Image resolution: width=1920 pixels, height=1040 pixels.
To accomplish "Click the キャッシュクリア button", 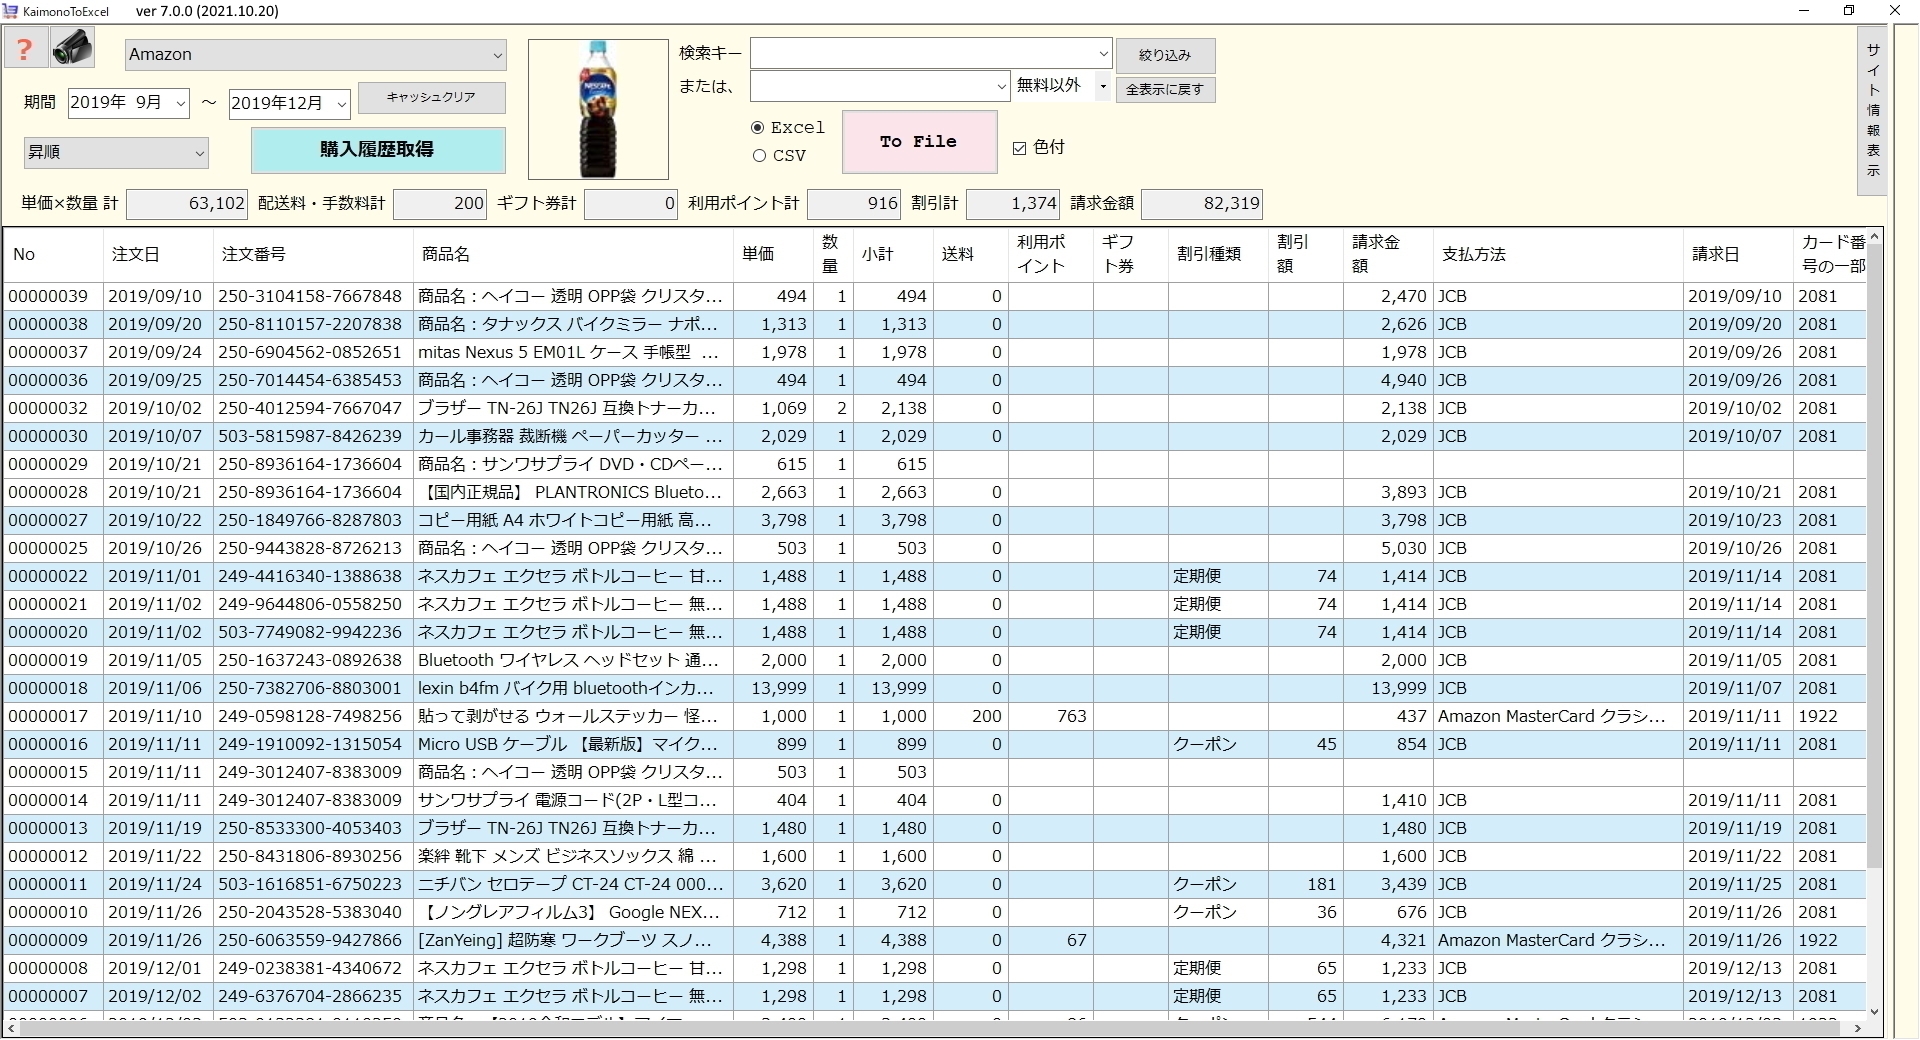I will pos(431,98).
